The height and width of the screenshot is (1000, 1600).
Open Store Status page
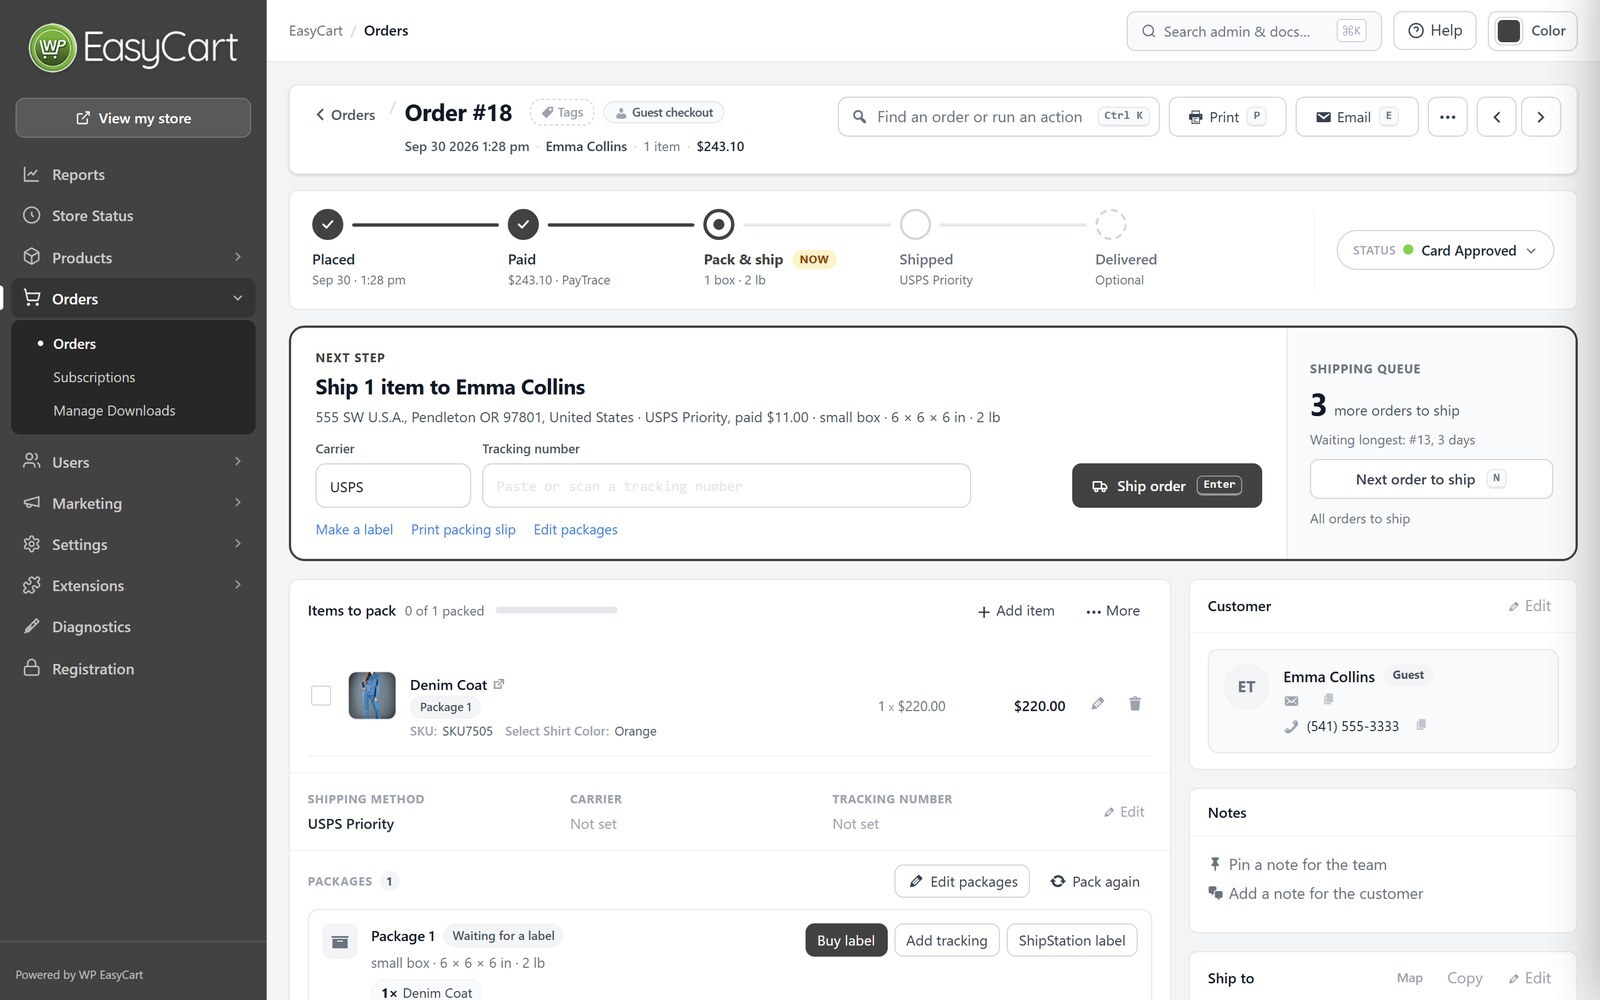(133, 216)
